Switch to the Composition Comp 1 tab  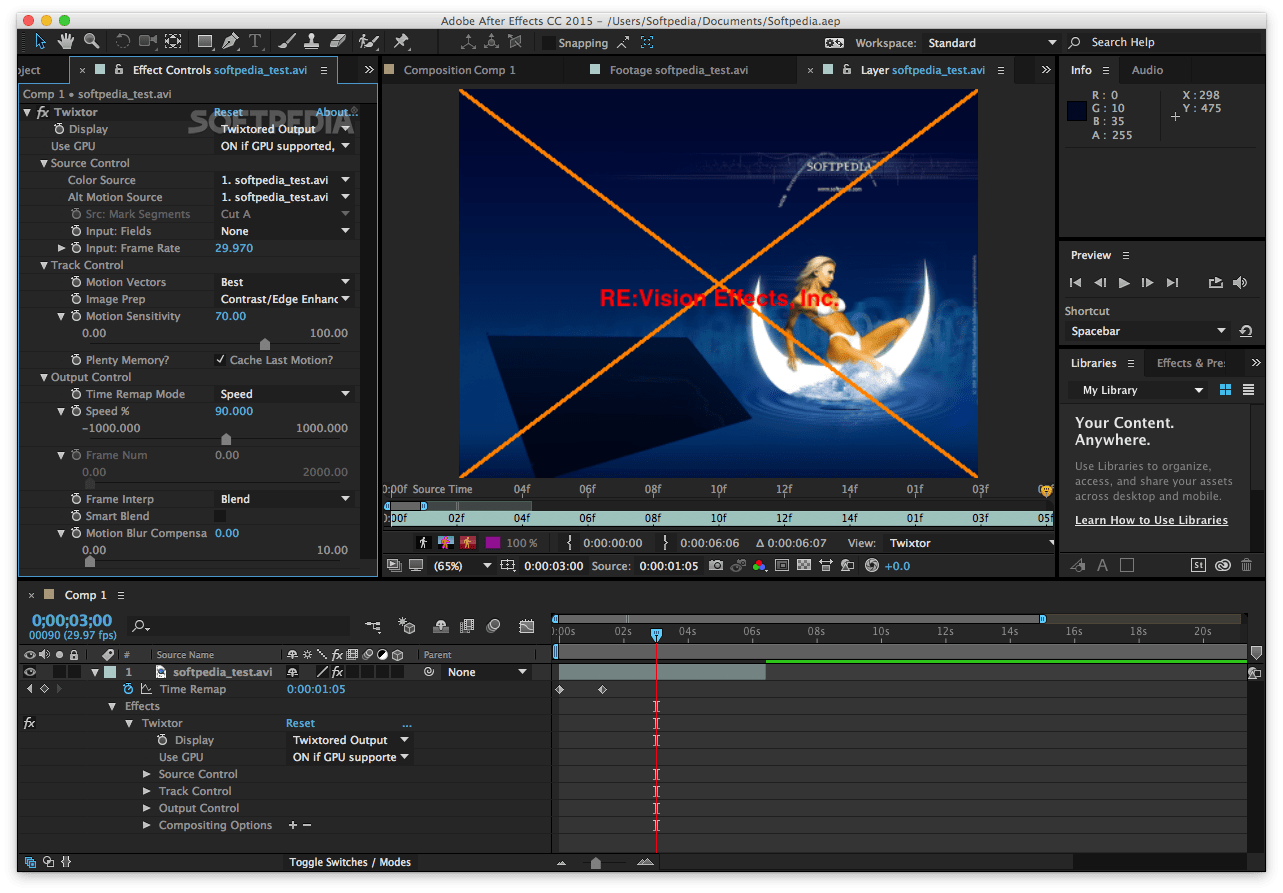pyautogui.click(x=460, y=70)
